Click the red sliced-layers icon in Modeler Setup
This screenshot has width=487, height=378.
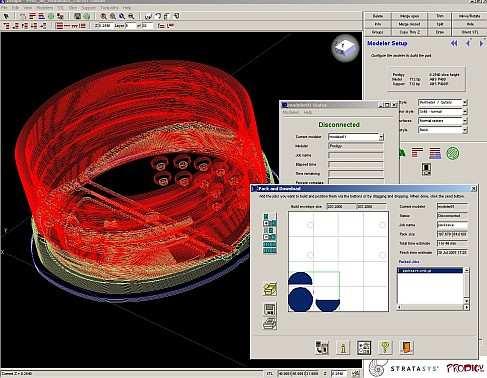[x=417, y=153]
